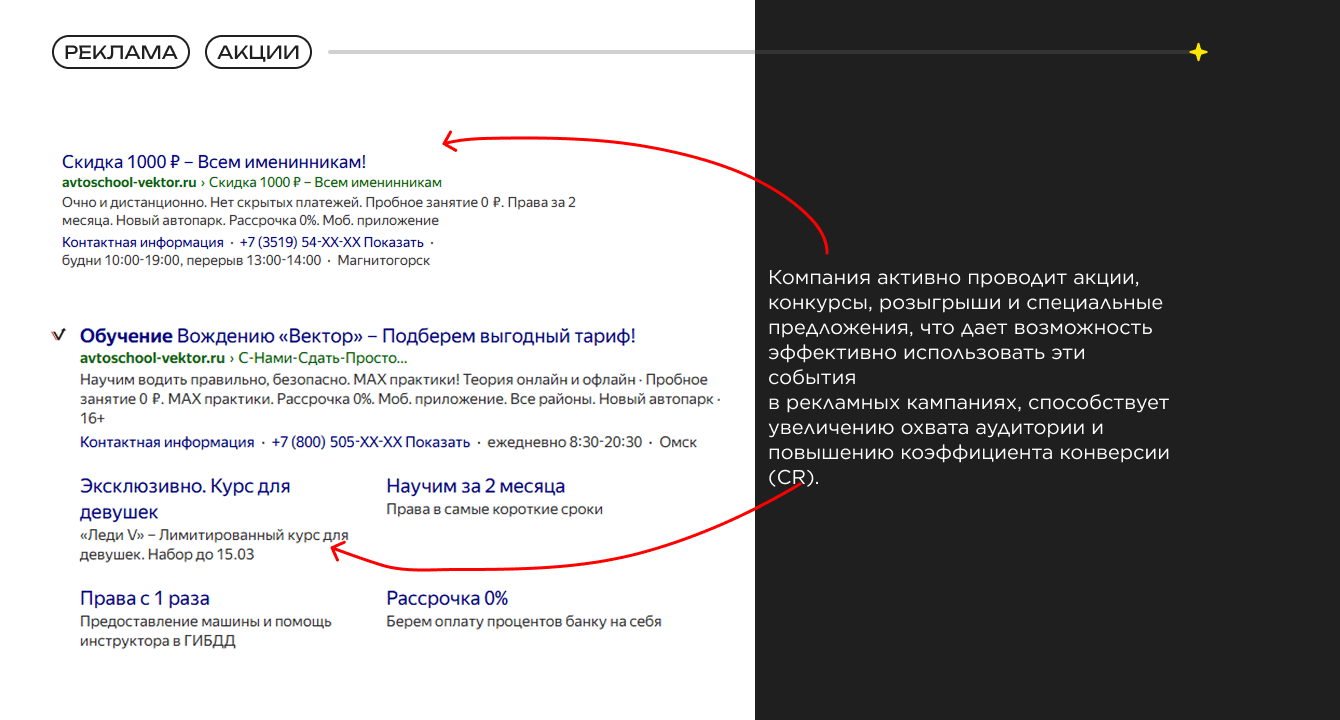Open the Научим за 2 месяца sitelink
This screenshot has height=720, width=1340.
pos(476,486)
